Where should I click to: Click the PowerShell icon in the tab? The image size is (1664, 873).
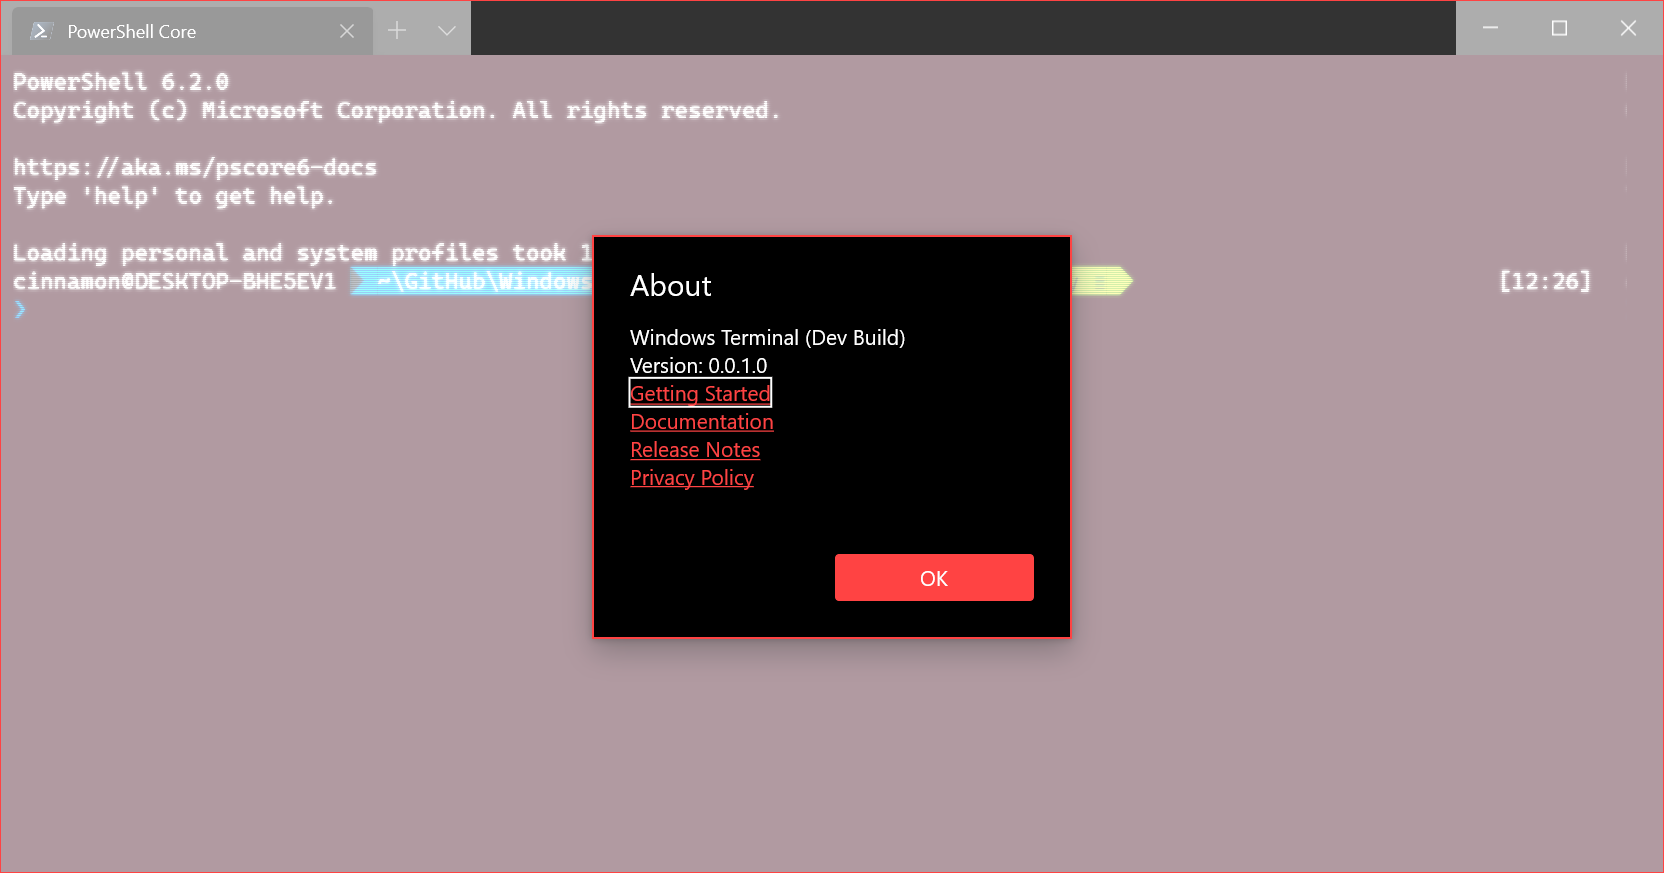(x=41, y=31)
